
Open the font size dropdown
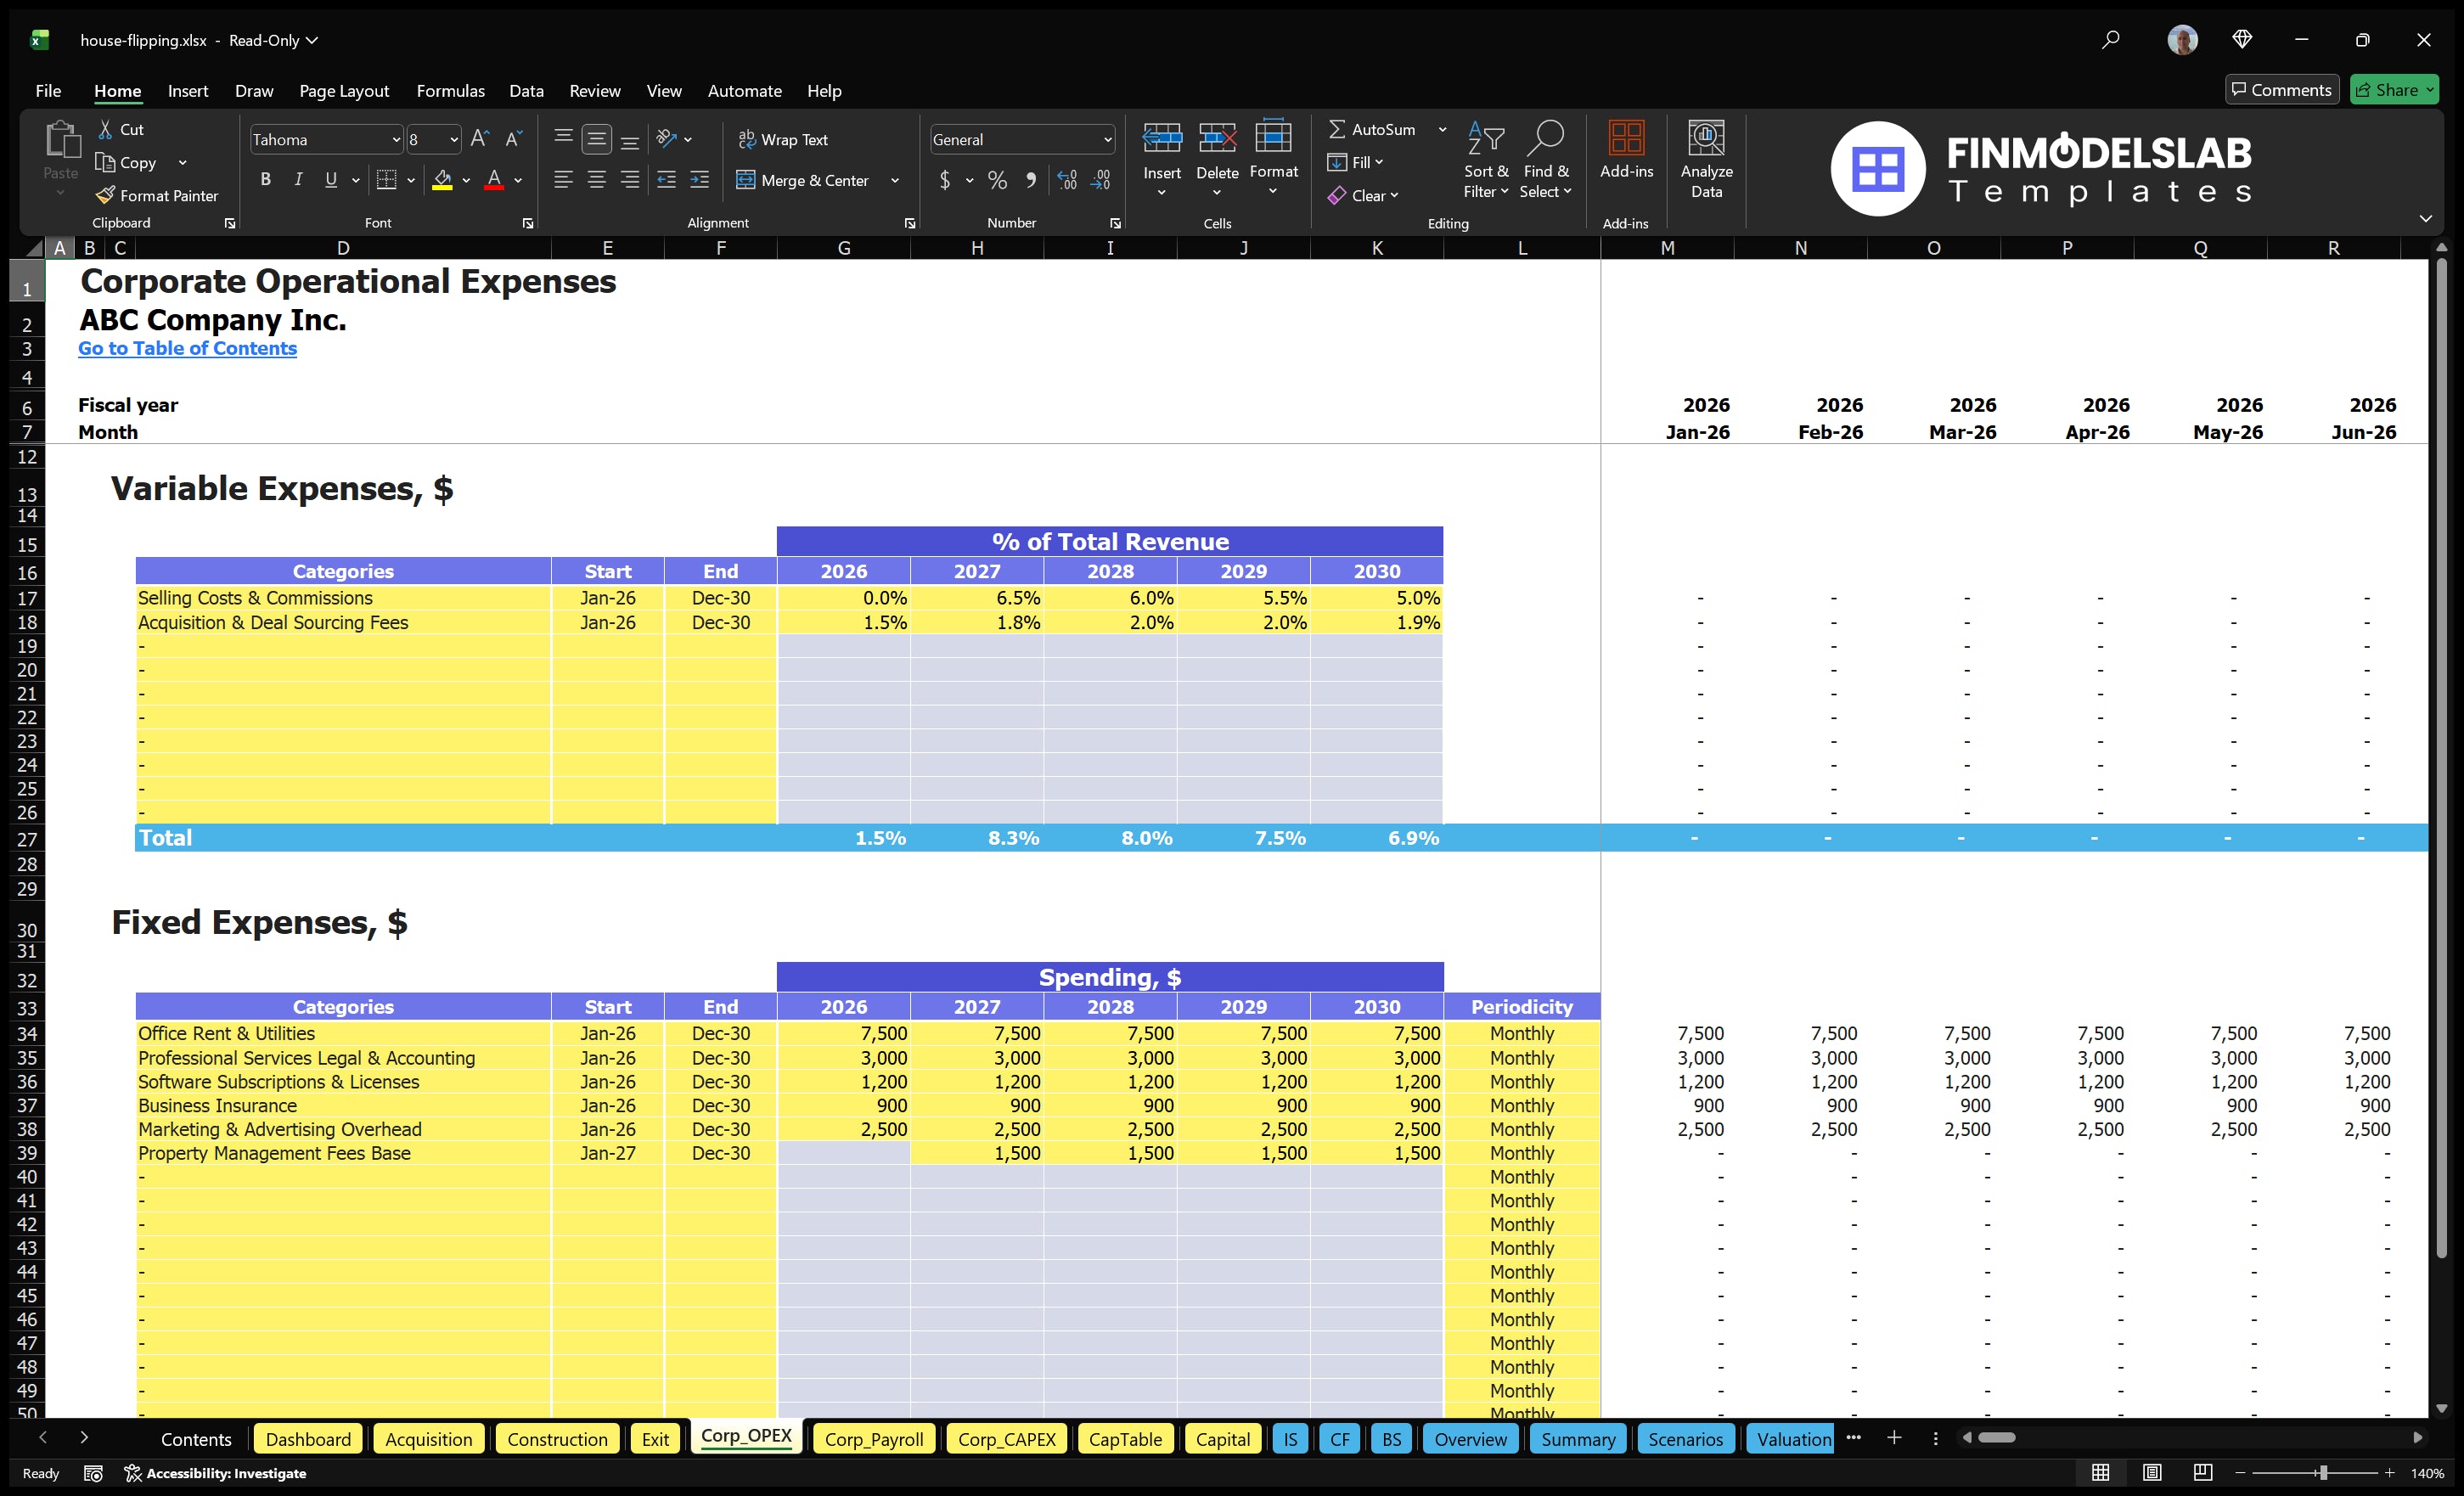coord(453,140)
